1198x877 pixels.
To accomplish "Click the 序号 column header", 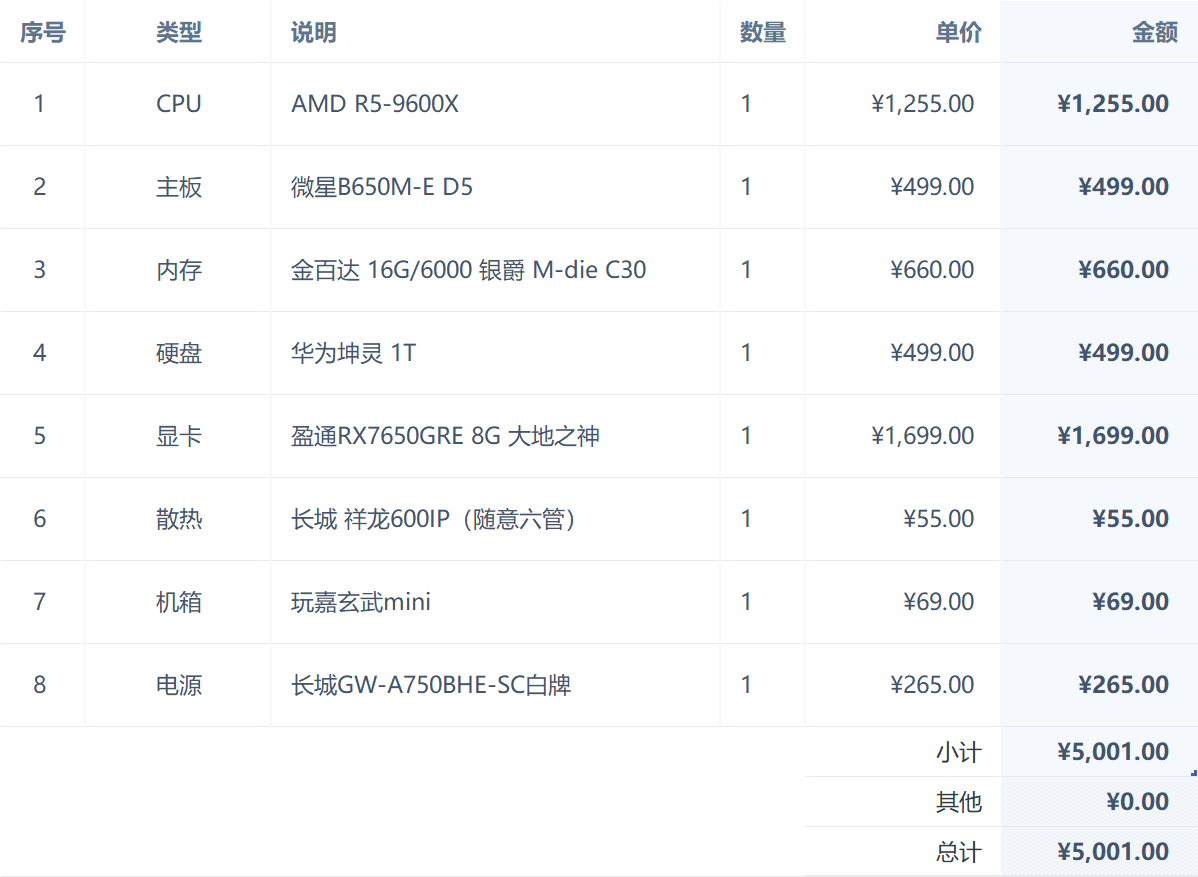I will [42, 33].
